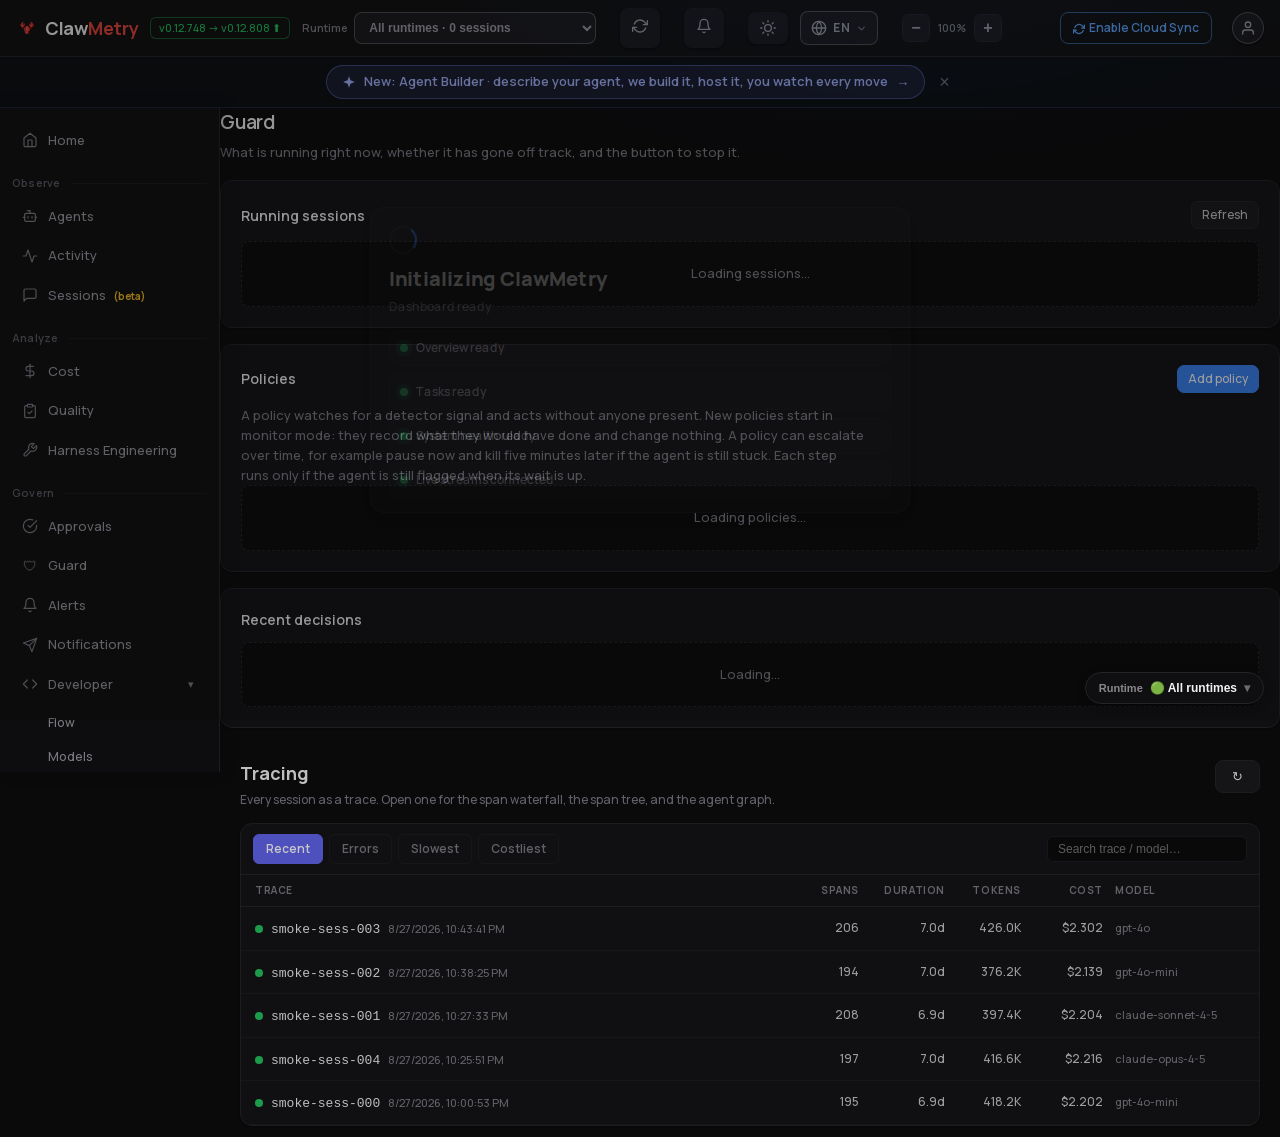This screenshot has width=1280, height=1137.
Task: Reload the Tracing section with refresh icon
Action: click(x=1237, y=776)
